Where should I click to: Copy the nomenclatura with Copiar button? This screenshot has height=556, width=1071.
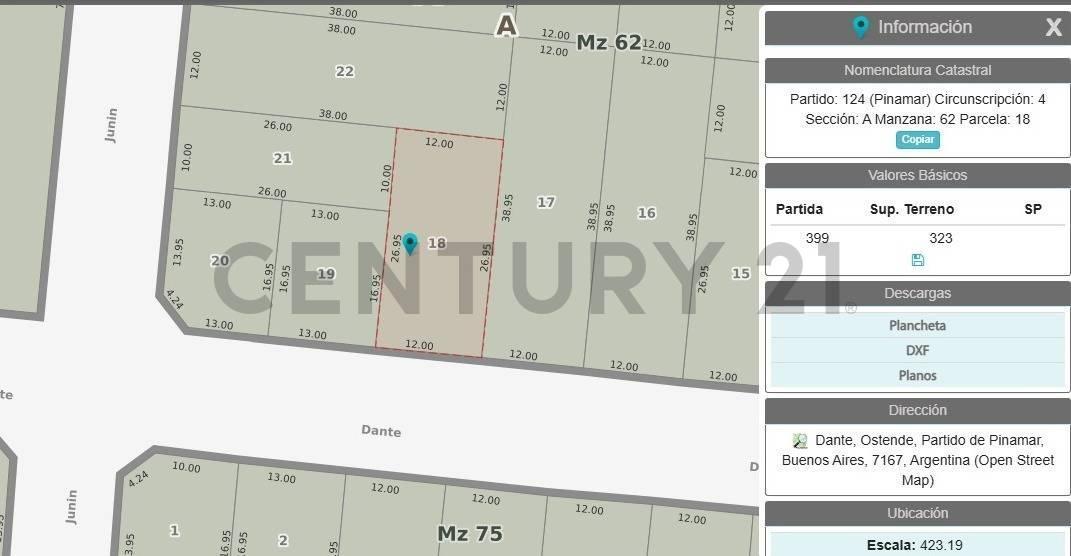917,139
